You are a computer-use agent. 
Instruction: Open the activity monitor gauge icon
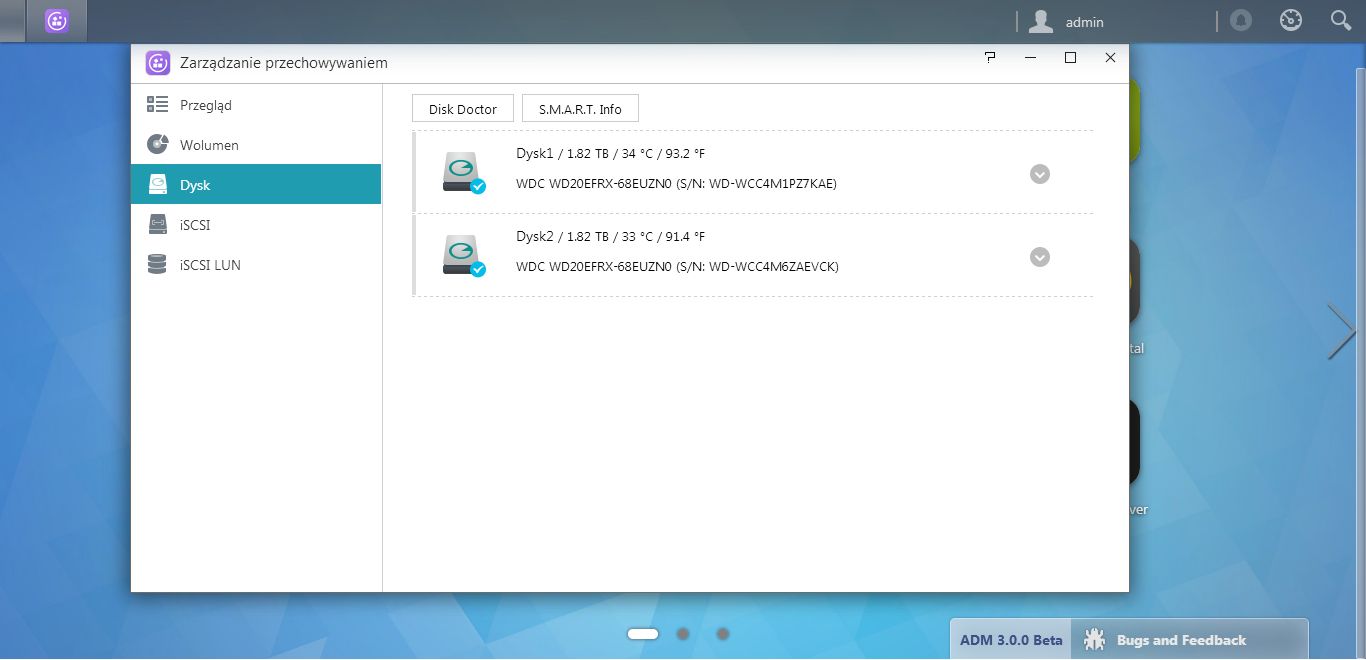point(1291,20)
